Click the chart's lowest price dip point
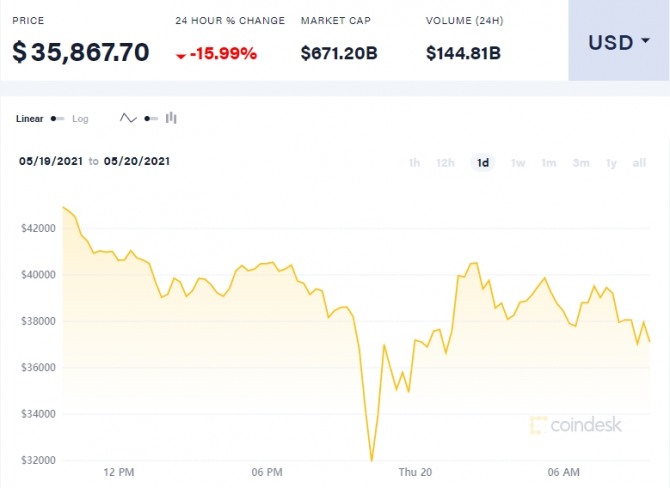 pos(372,461)
